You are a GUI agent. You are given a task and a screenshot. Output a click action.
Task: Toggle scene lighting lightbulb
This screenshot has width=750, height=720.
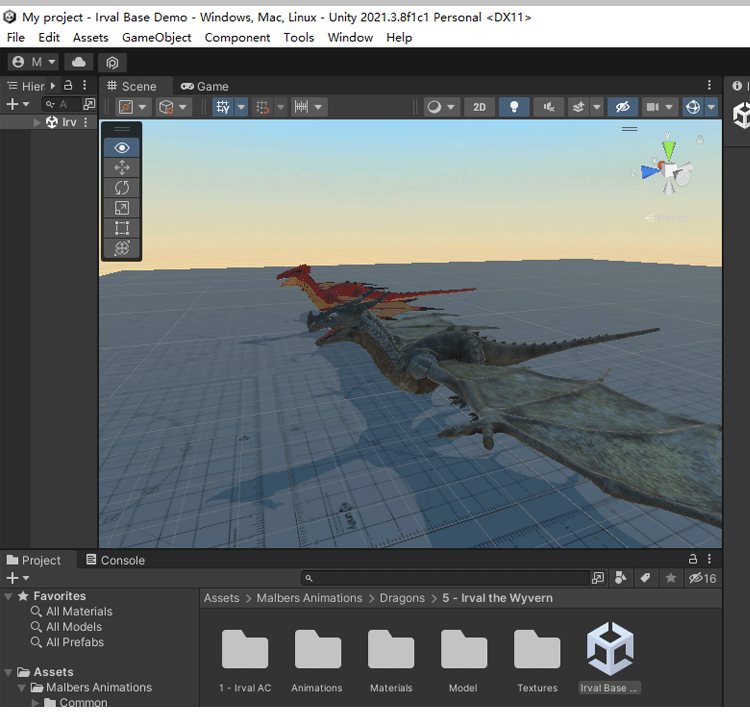(514, 107)
